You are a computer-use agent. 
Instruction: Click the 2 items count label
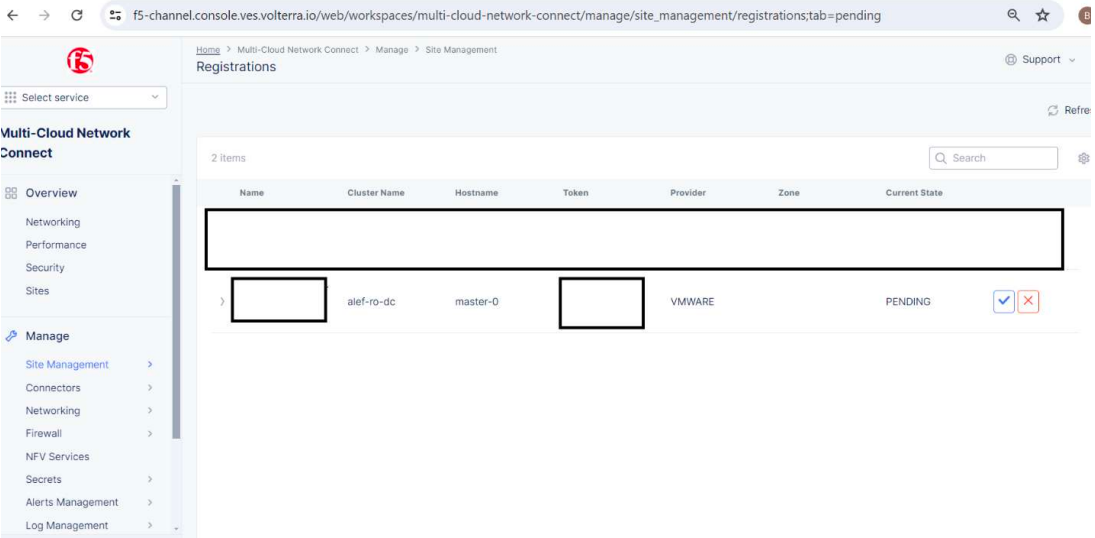228,159
